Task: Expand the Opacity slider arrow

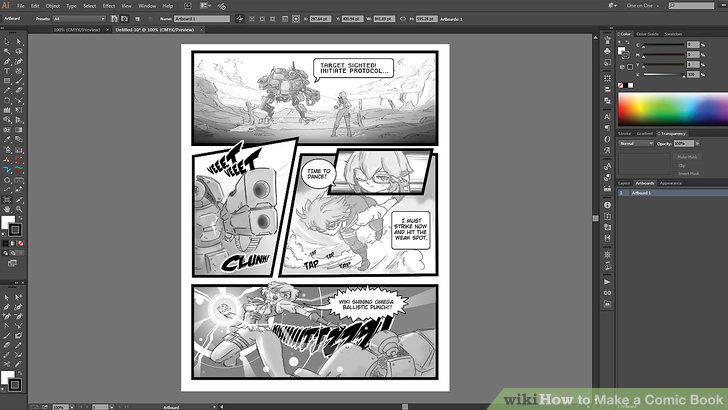Action: tap(697, 143)
